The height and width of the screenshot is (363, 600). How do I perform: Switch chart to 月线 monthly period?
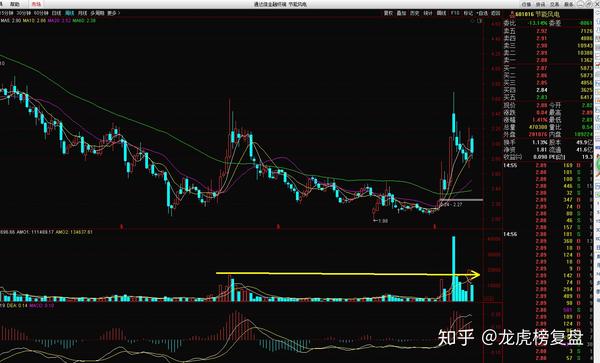pos(82,13)
